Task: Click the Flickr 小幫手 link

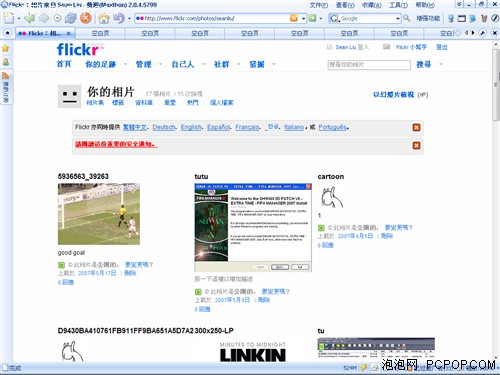Action: coord(411,47)
